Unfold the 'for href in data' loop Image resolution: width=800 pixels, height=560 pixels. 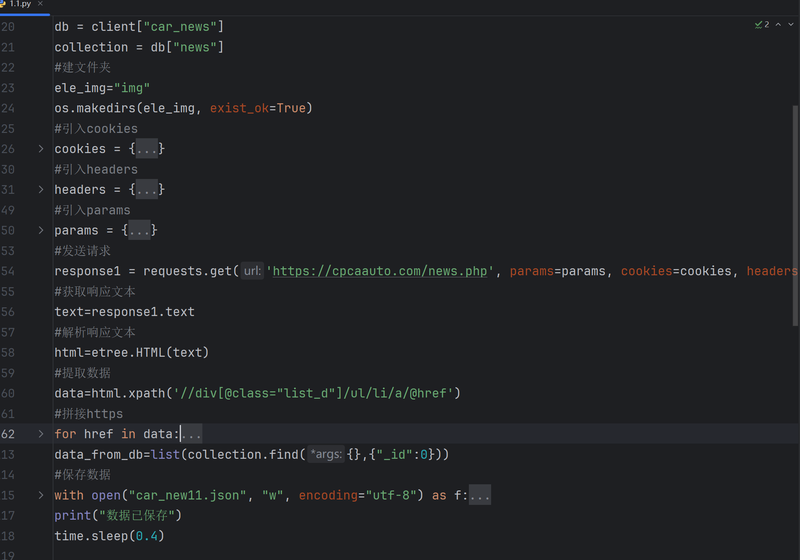pyautogui.click(x=41, y=434)
